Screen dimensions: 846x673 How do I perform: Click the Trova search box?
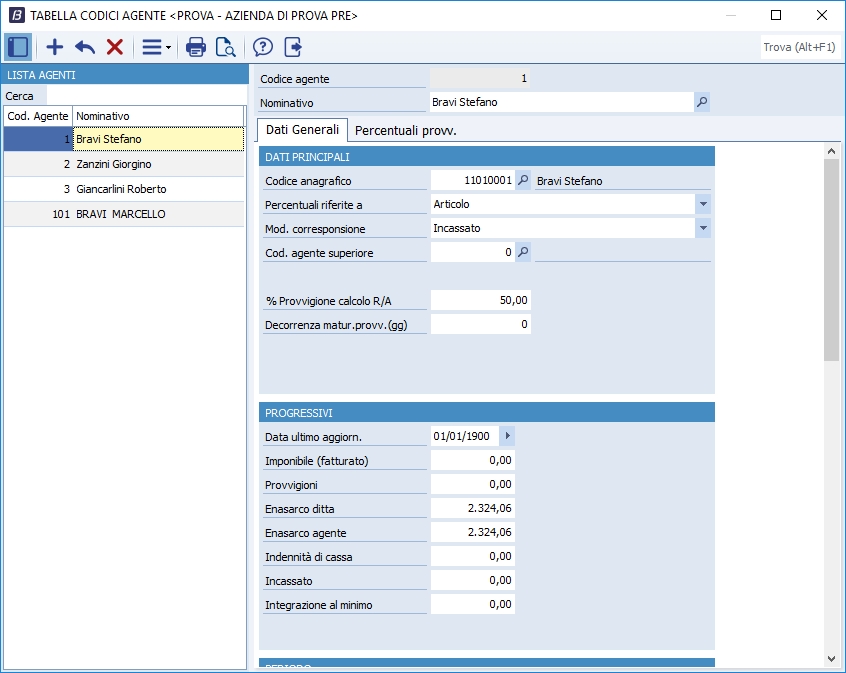pos(799,47)
